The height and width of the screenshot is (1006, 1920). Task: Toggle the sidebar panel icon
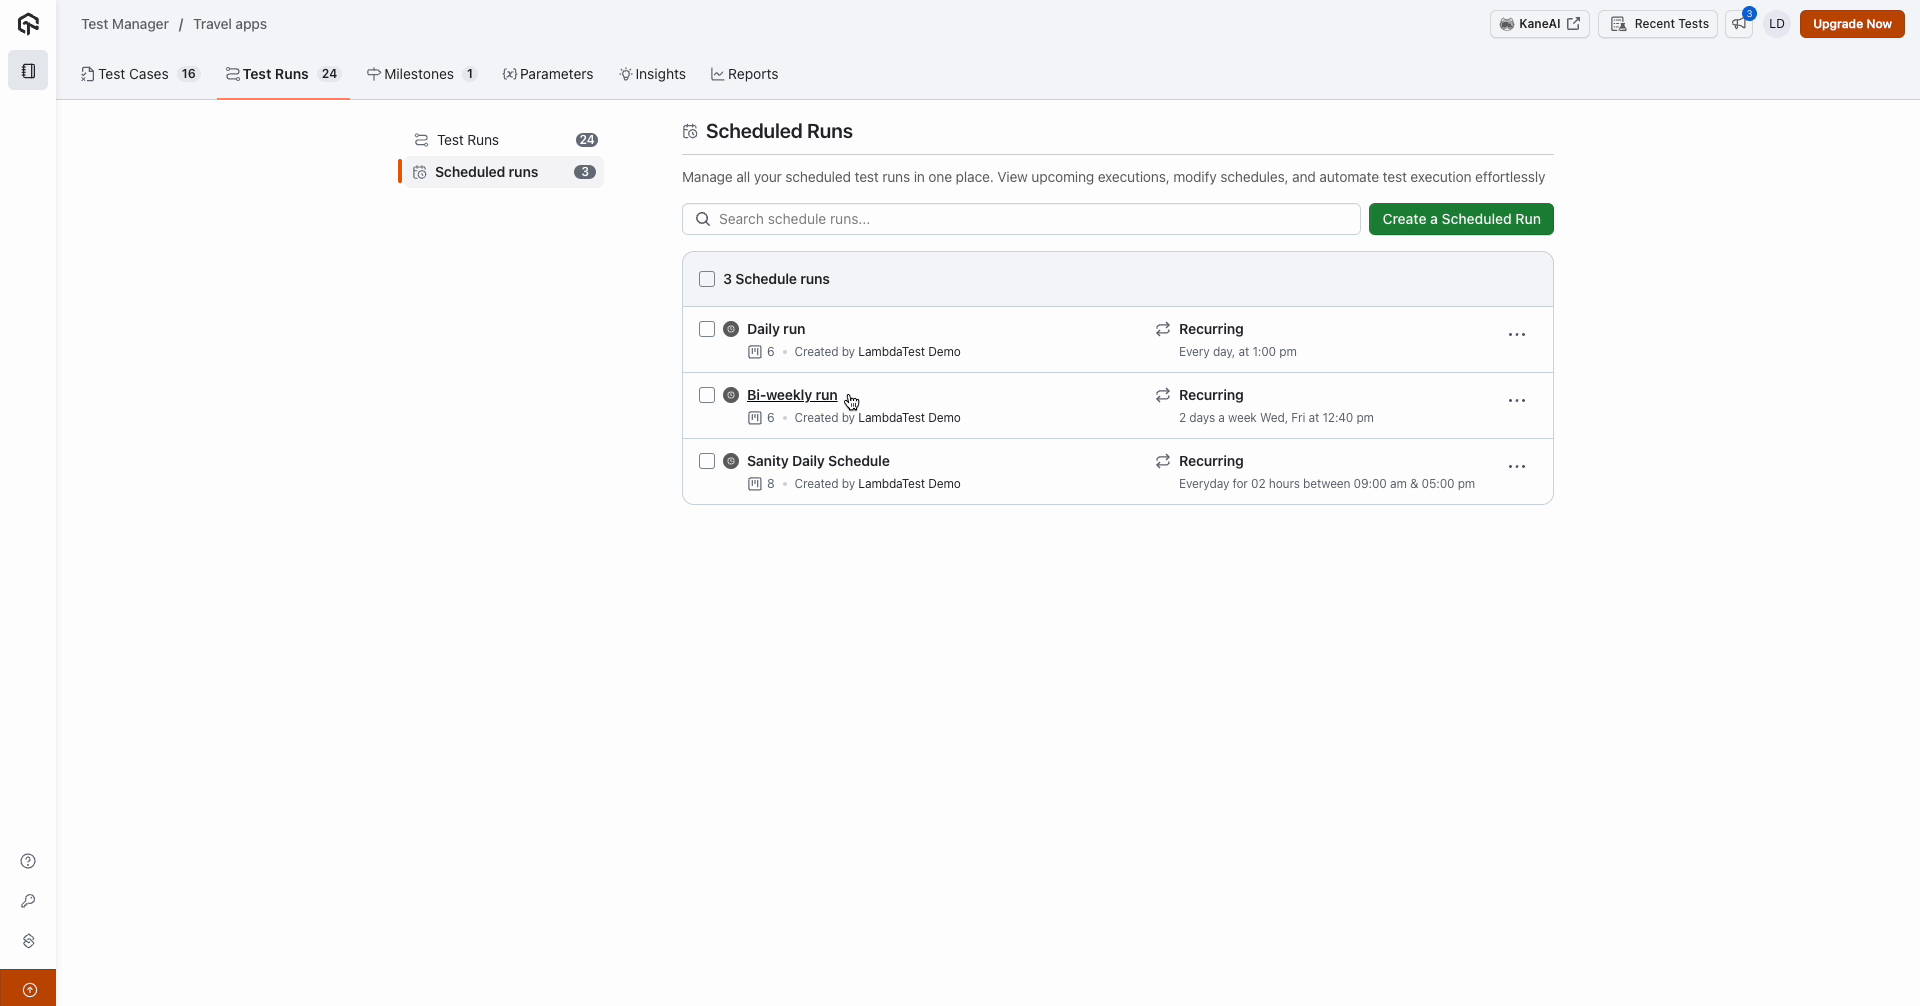pos(28,71)
